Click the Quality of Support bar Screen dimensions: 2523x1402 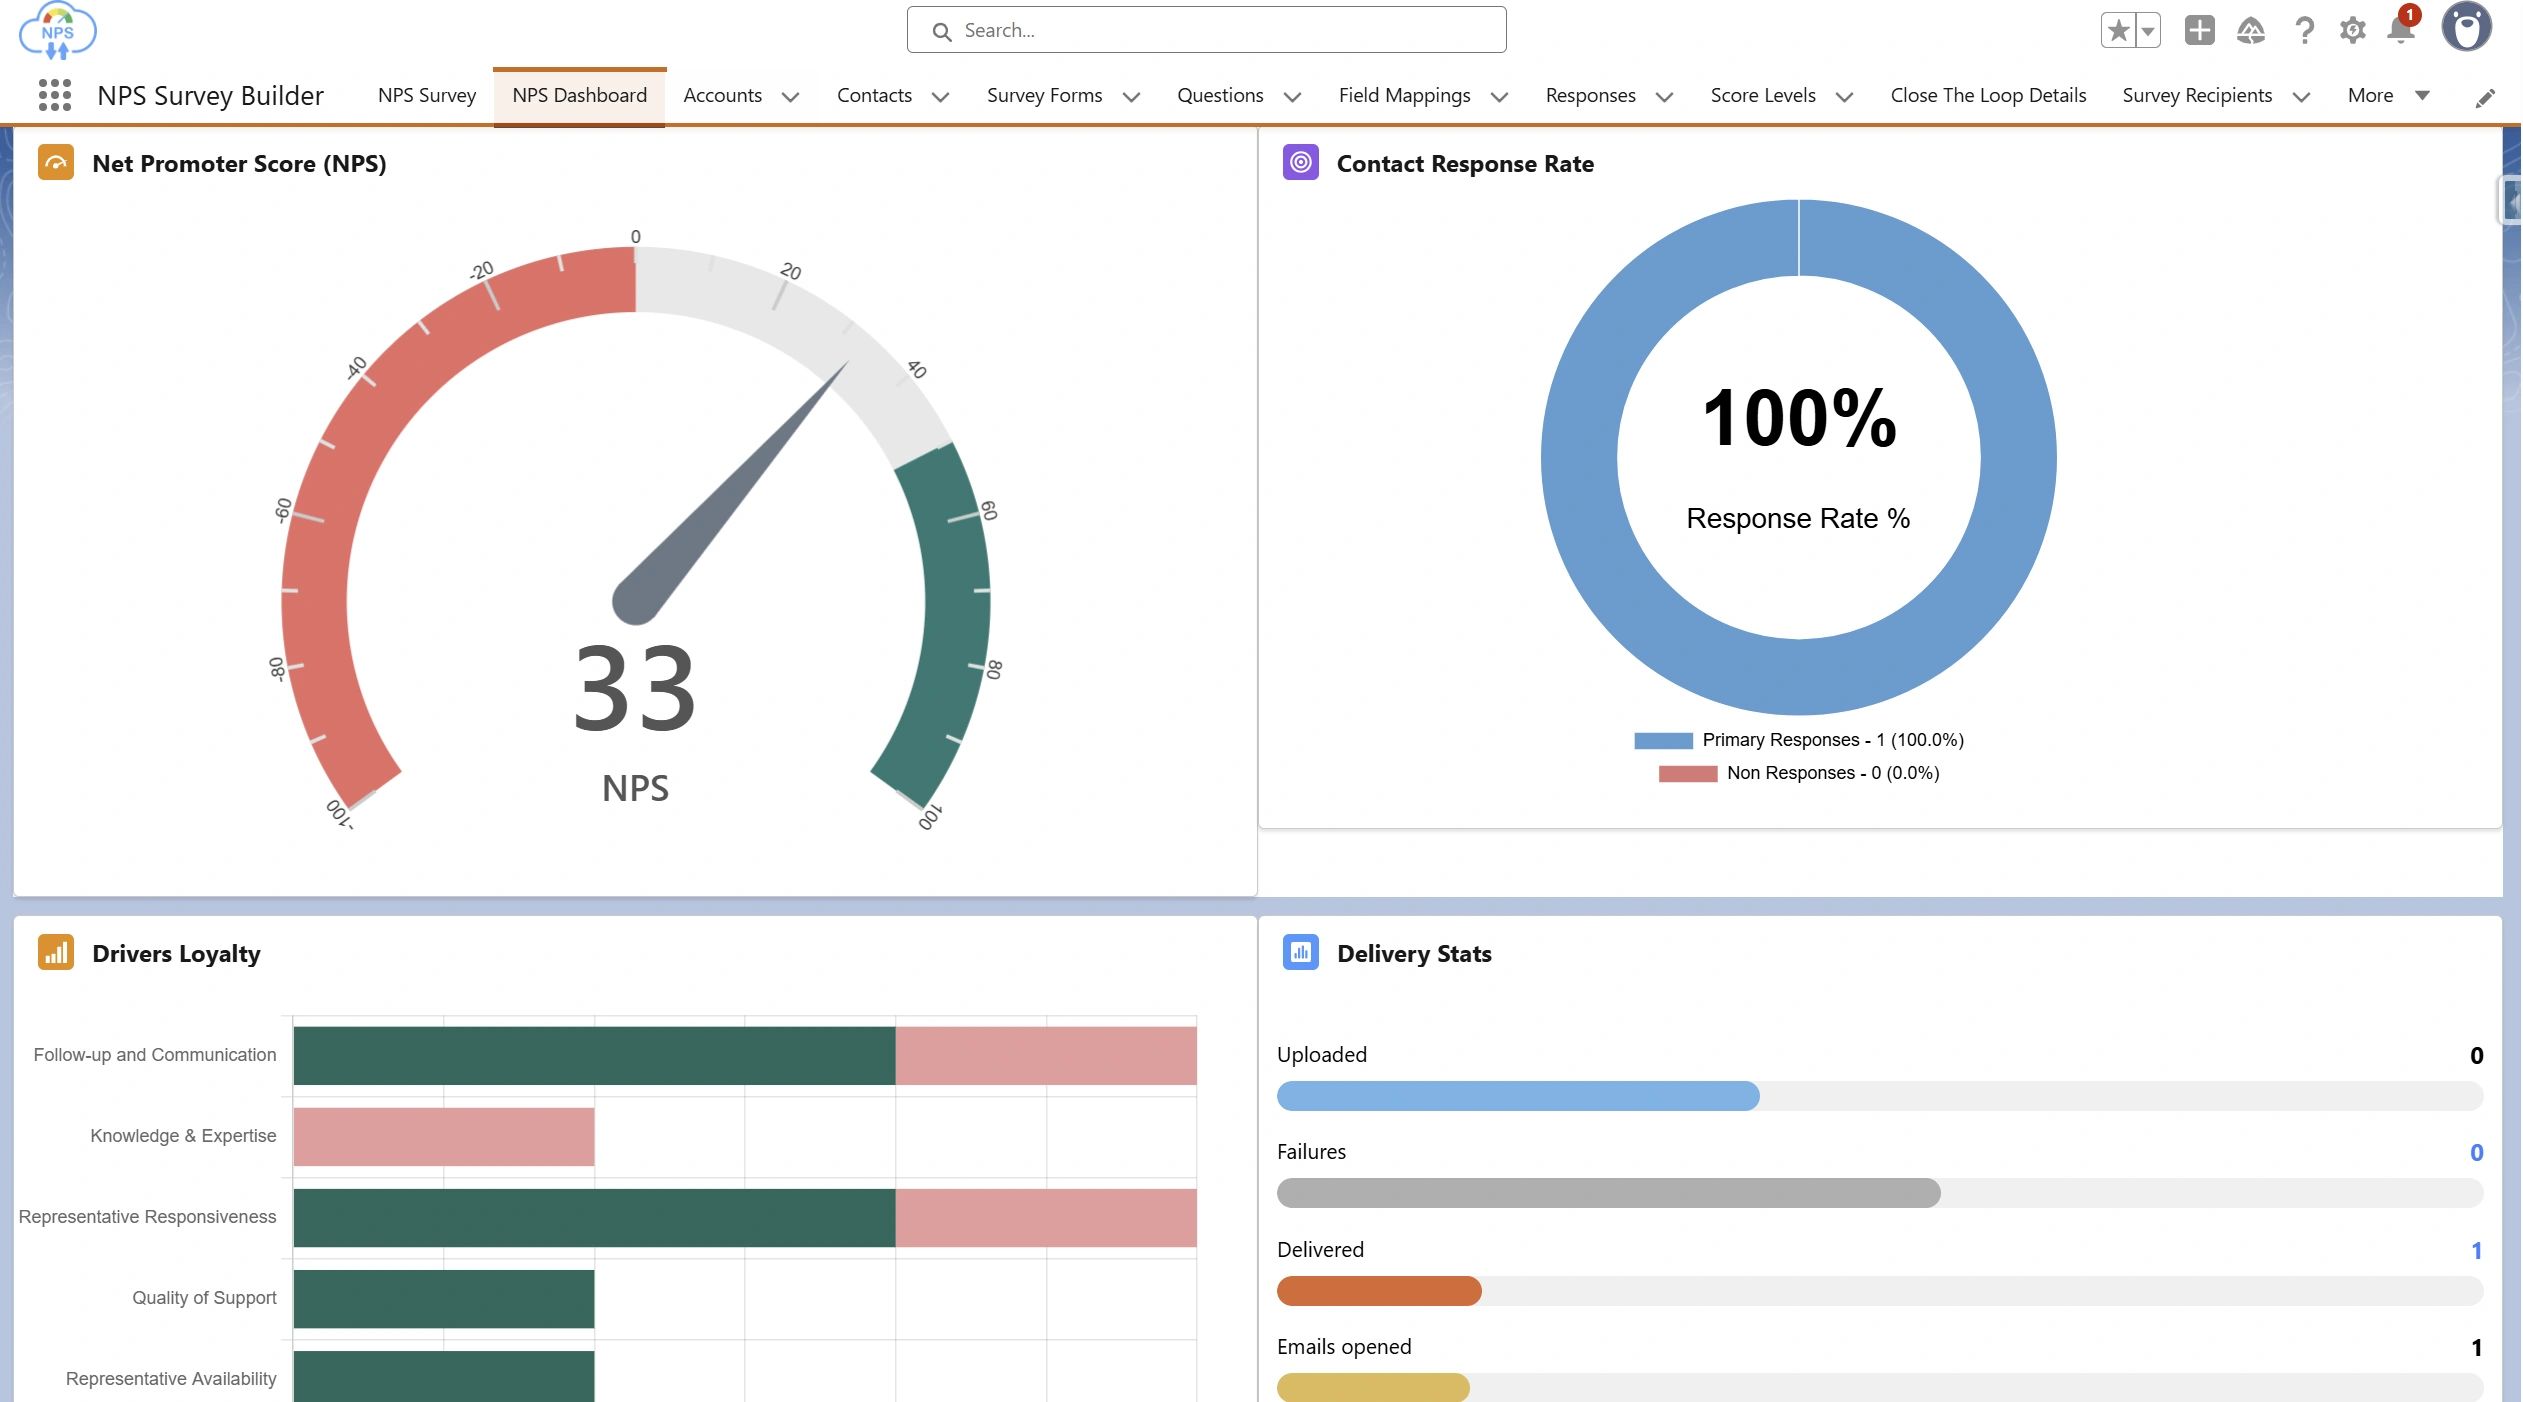pyautogui.click(x=444, y=1298)
